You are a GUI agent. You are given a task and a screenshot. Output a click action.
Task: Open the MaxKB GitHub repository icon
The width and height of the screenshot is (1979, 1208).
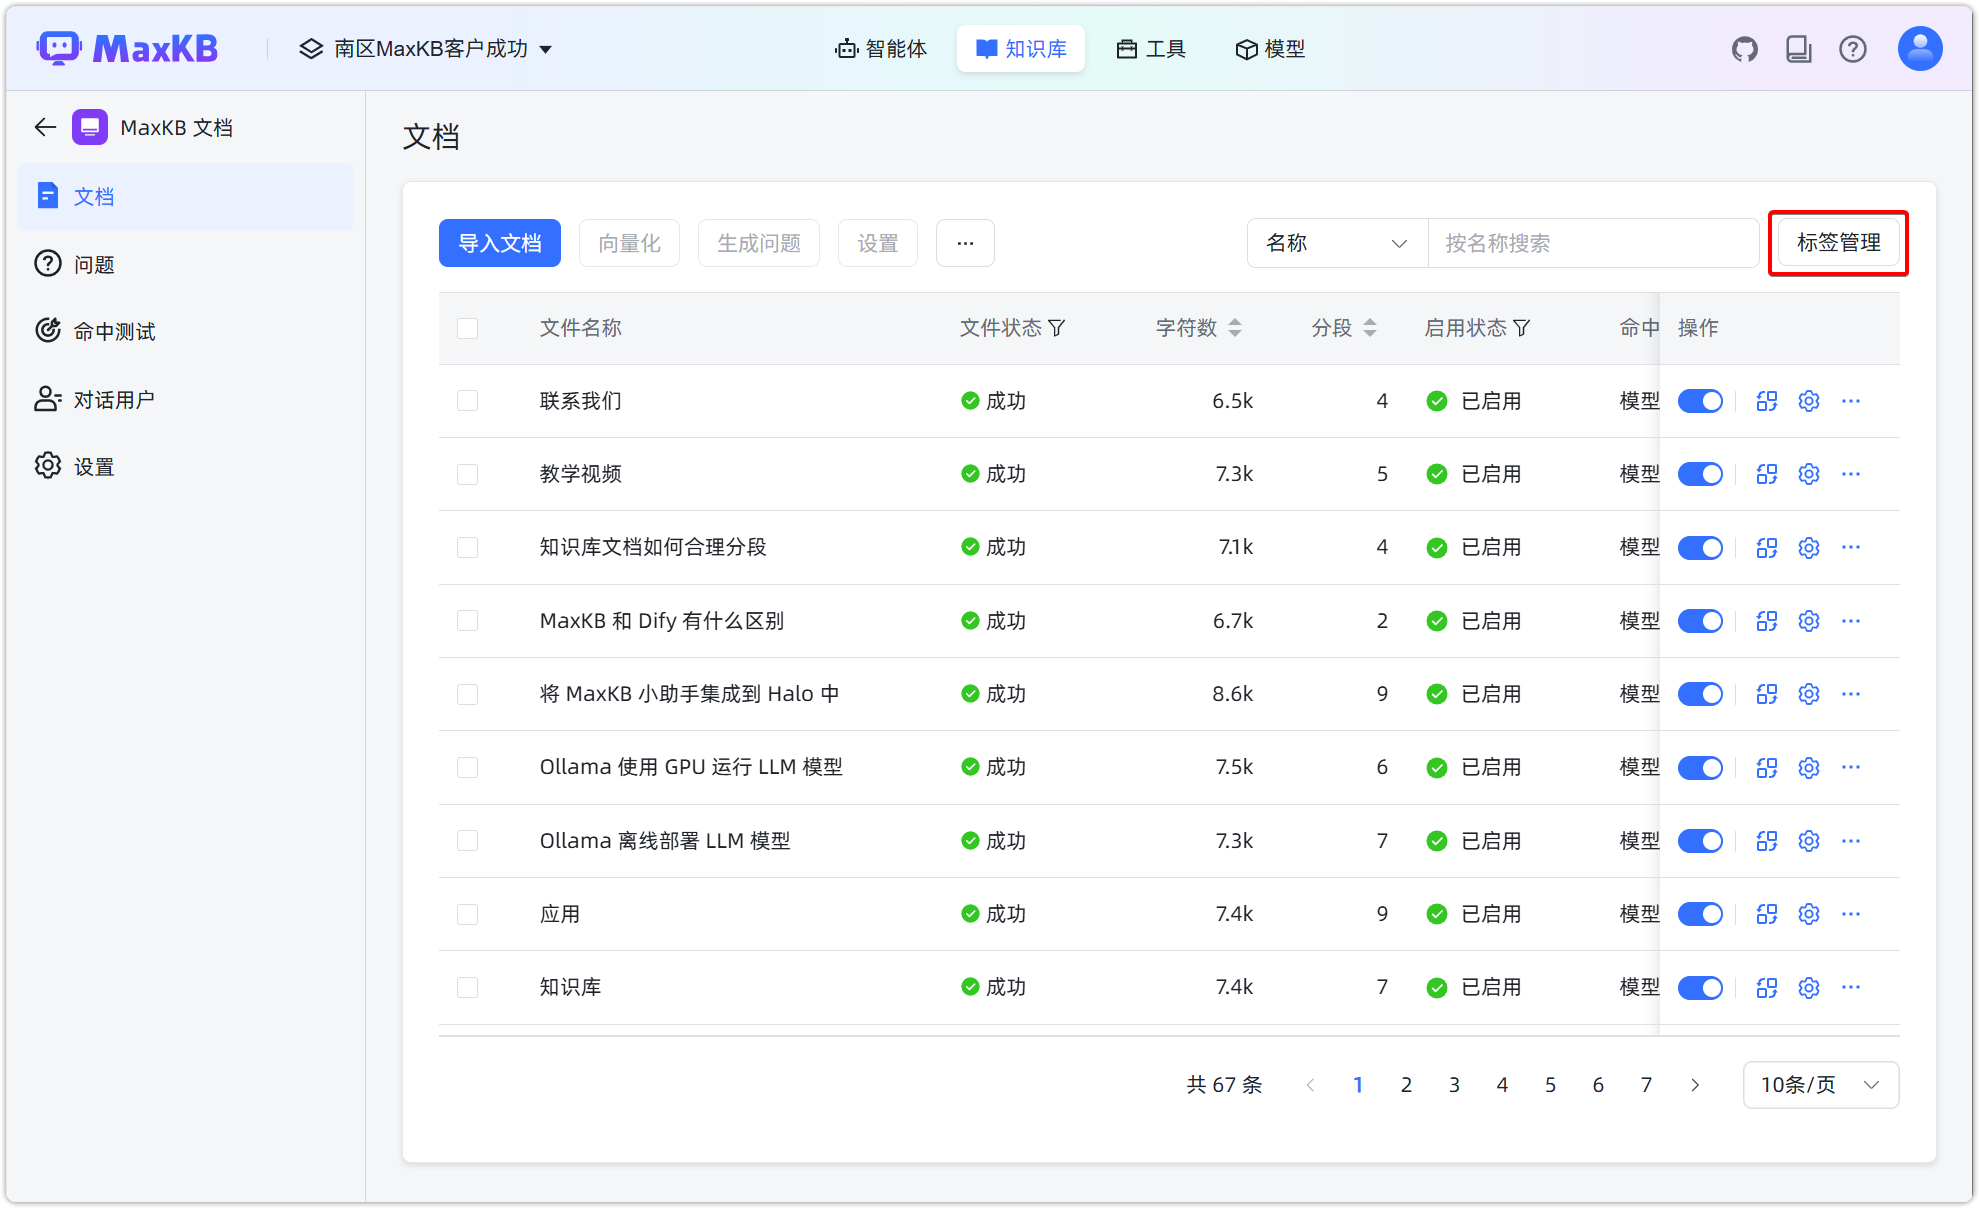[1745, 48]
